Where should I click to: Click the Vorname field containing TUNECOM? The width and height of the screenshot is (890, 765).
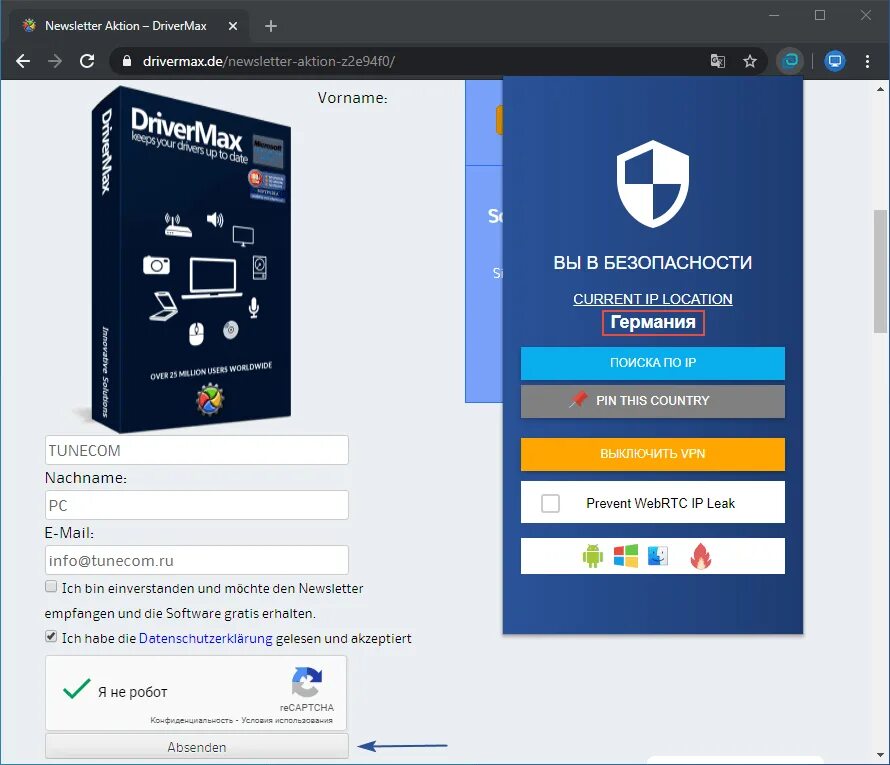click(x=196, y=450)
